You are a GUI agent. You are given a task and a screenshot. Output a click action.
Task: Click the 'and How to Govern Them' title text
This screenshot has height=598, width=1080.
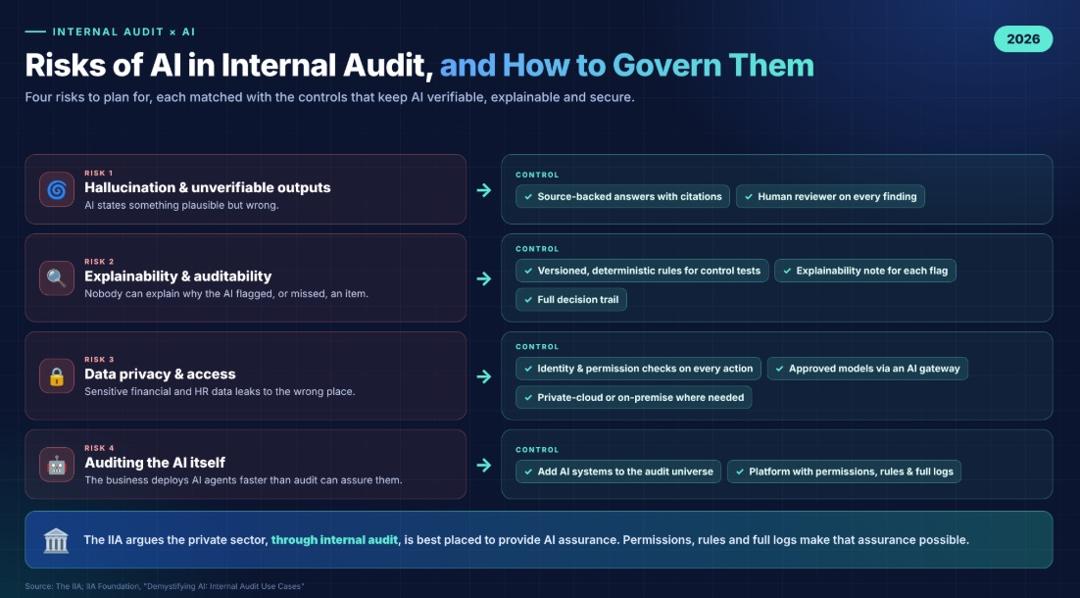pos(627,65)
